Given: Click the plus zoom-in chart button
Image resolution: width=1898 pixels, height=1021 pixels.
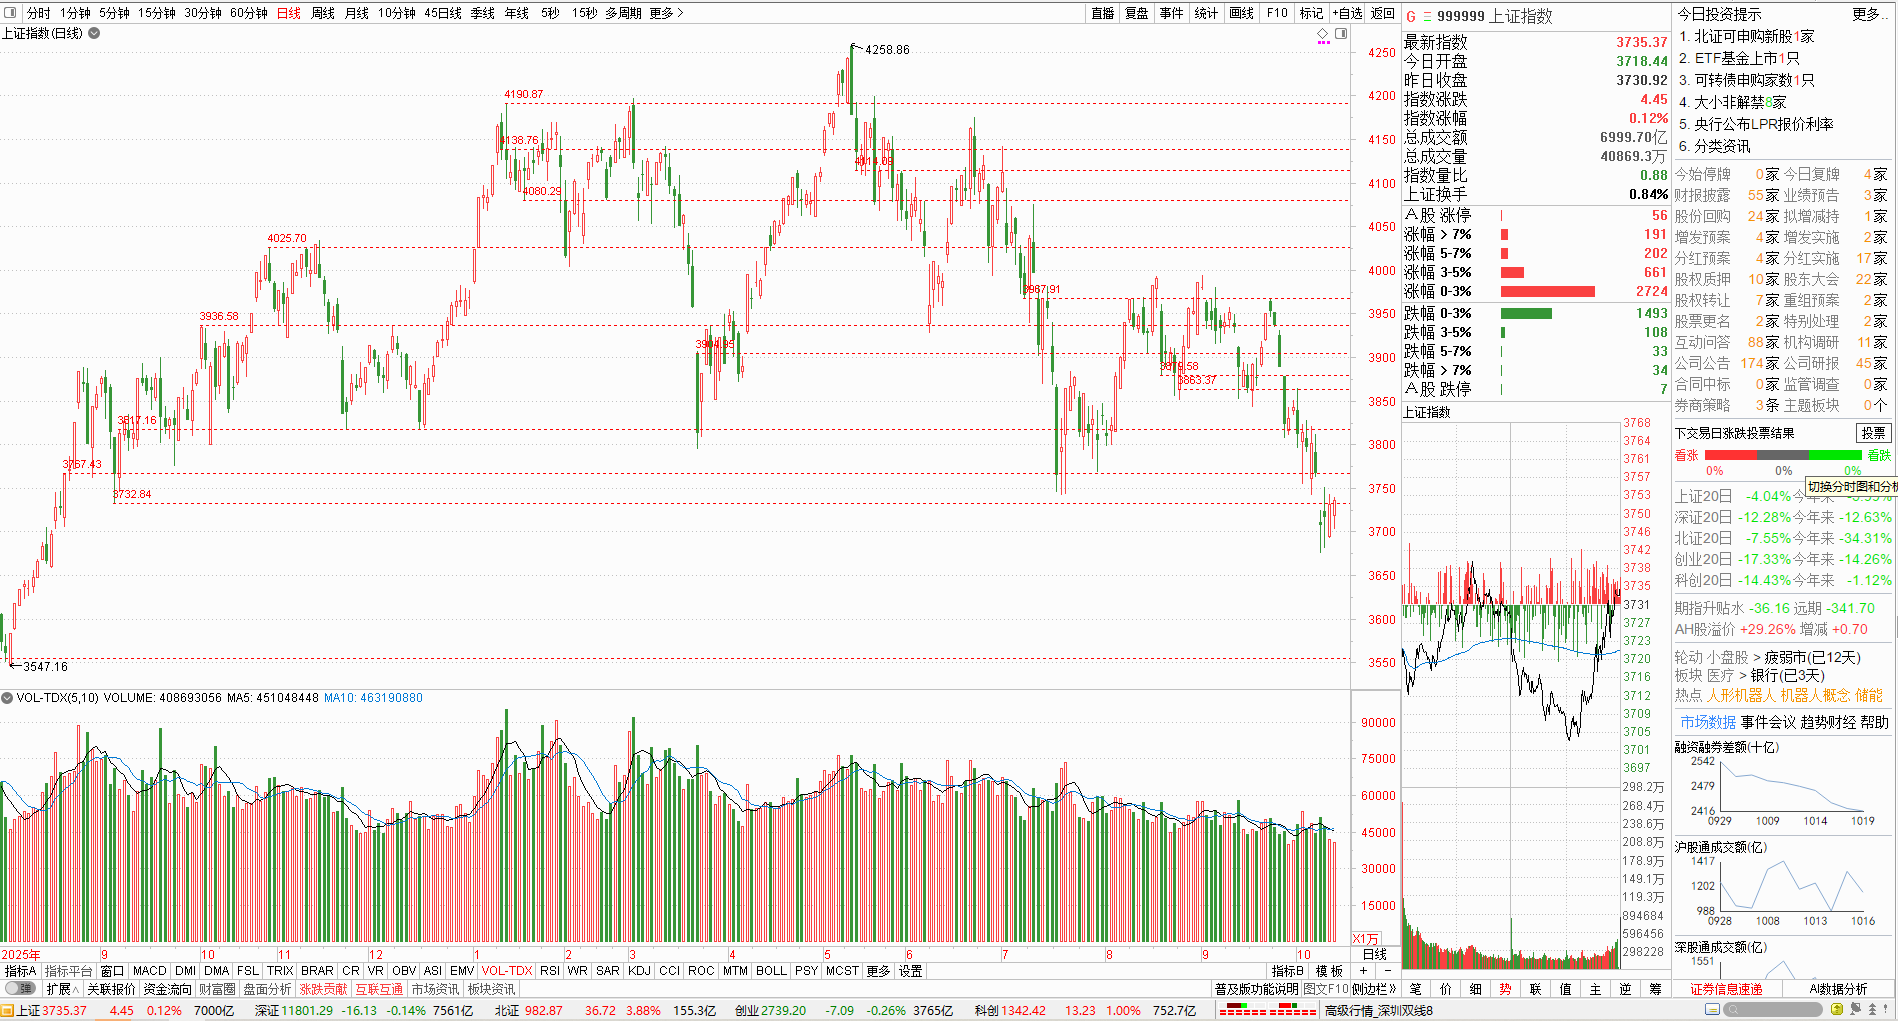Looking at the screenshot, I should tap(1363, 971).
